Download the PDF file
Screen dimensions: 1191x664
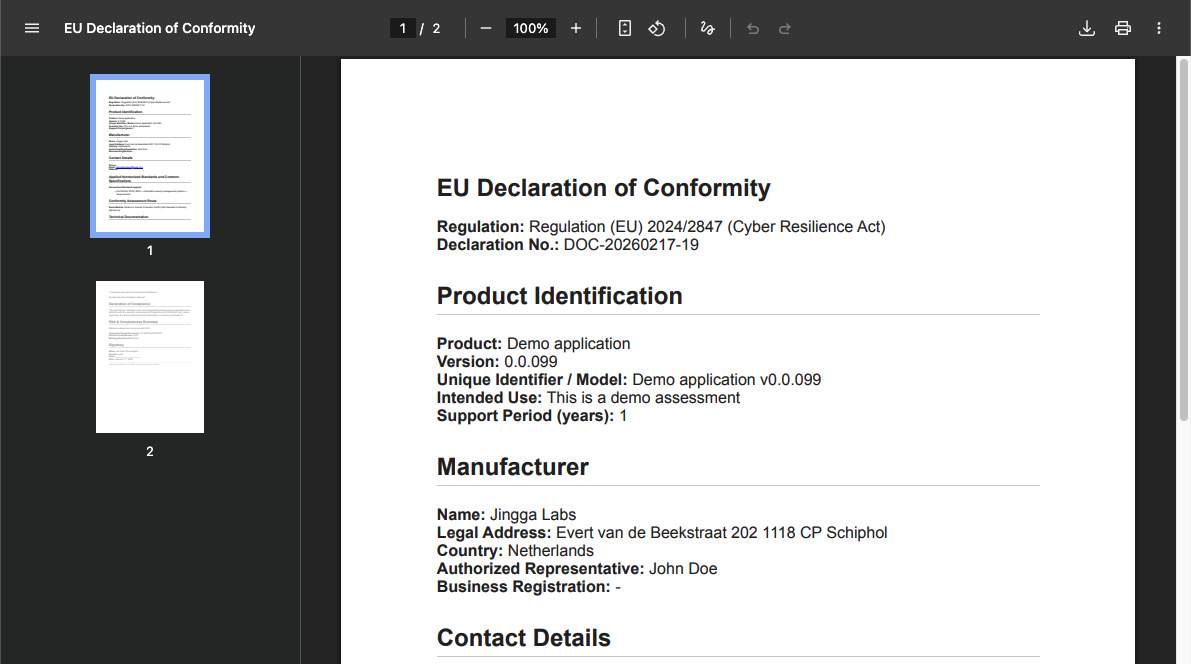[1087, 28]
